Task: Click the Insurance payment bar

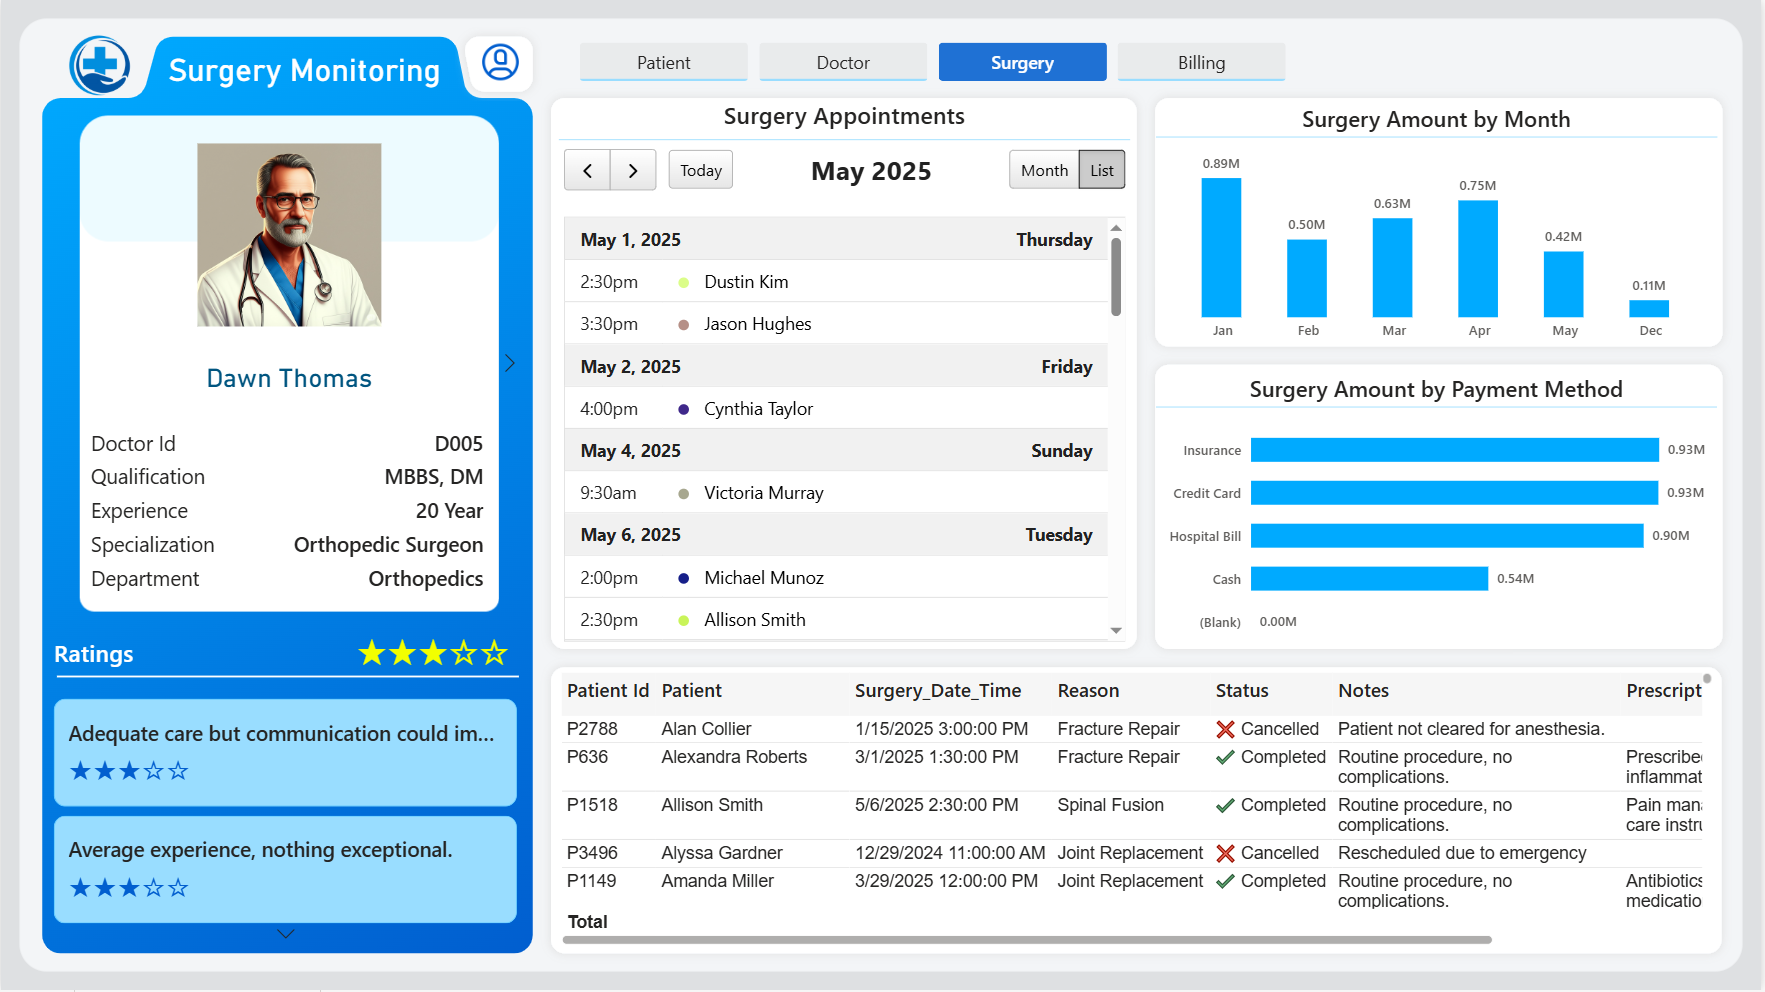Action: point(1455,450)
